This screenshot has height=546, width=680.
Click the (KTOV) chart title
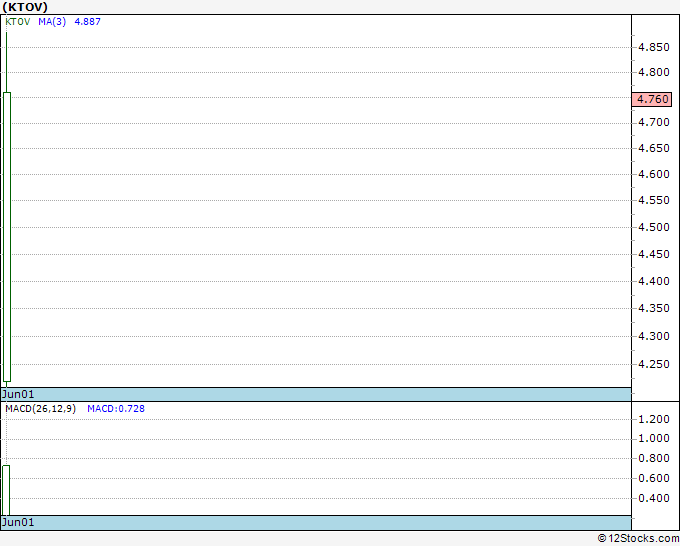25,6
